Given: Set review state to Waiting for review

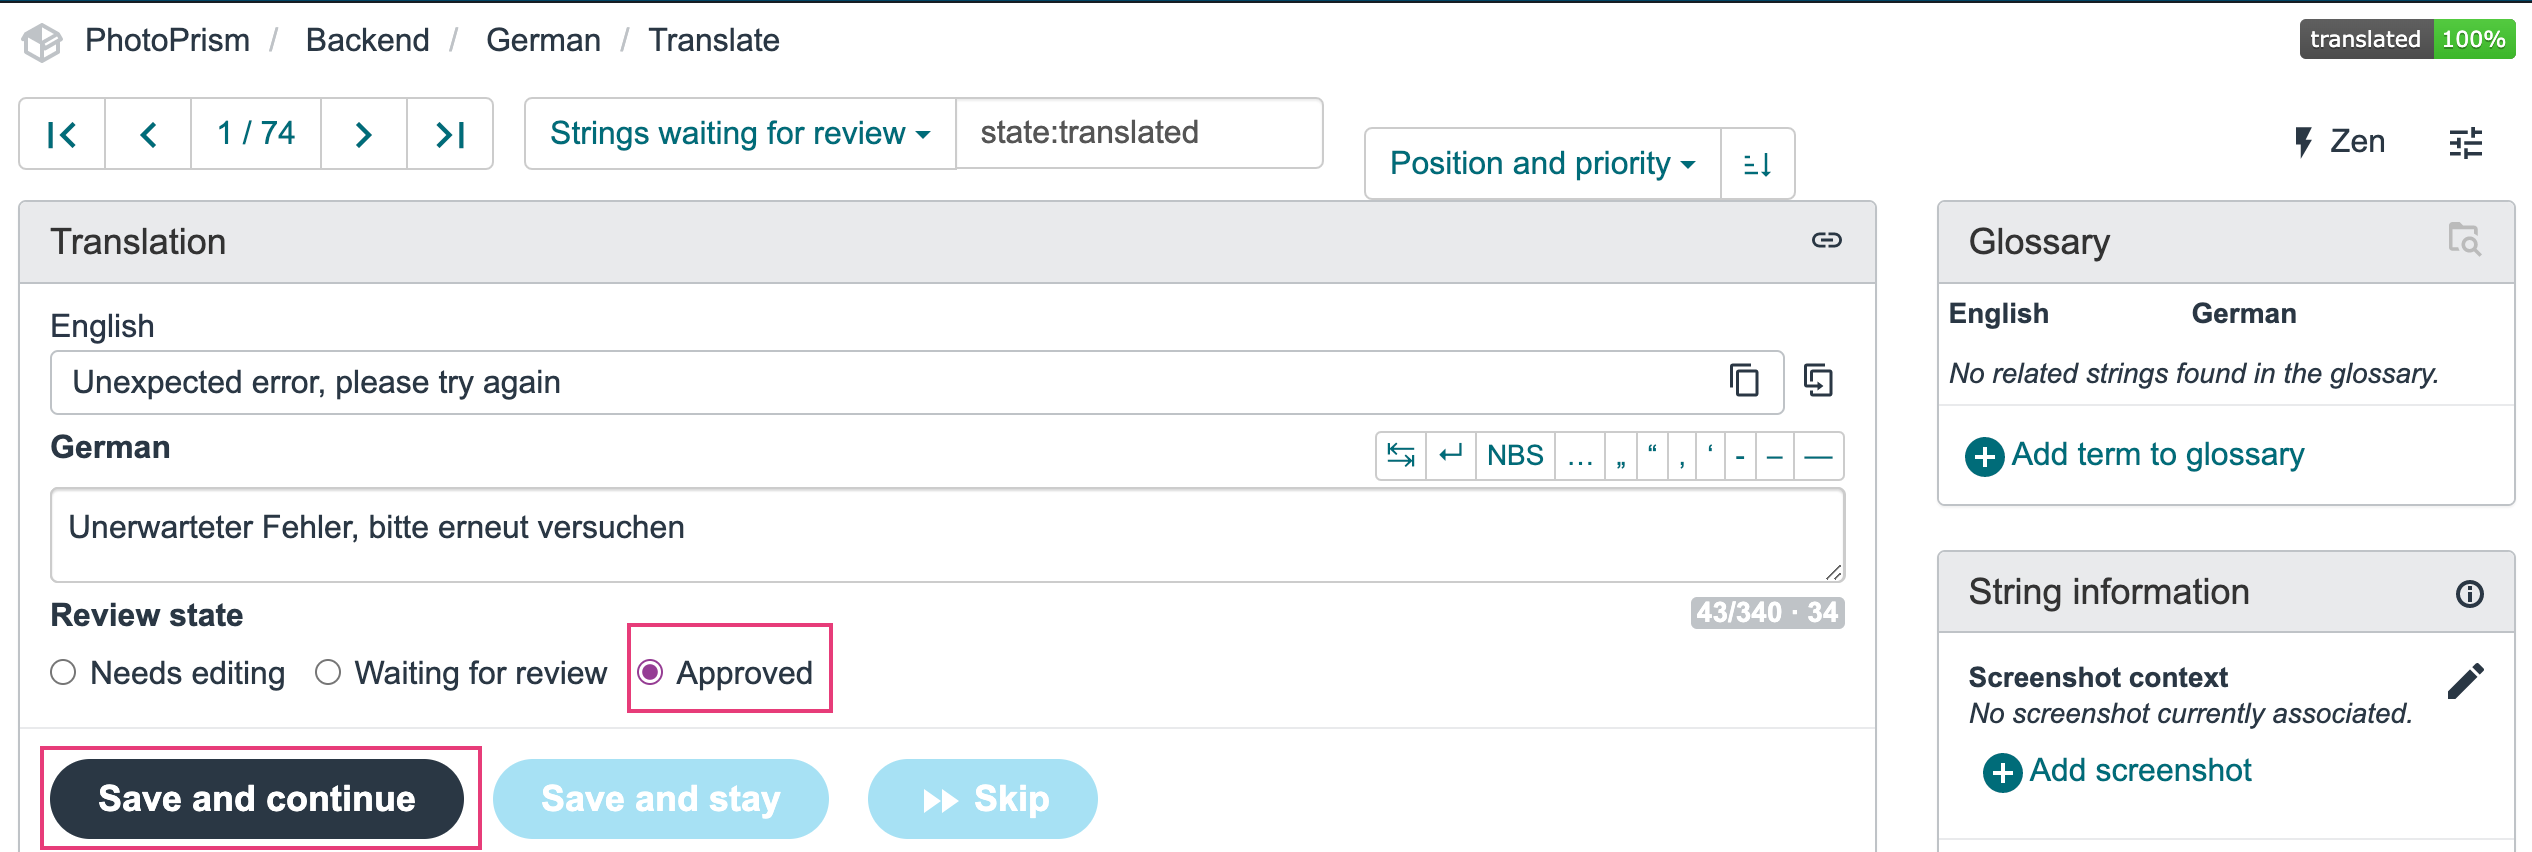Looking at the screenshot, I should [x=328, y=672].
